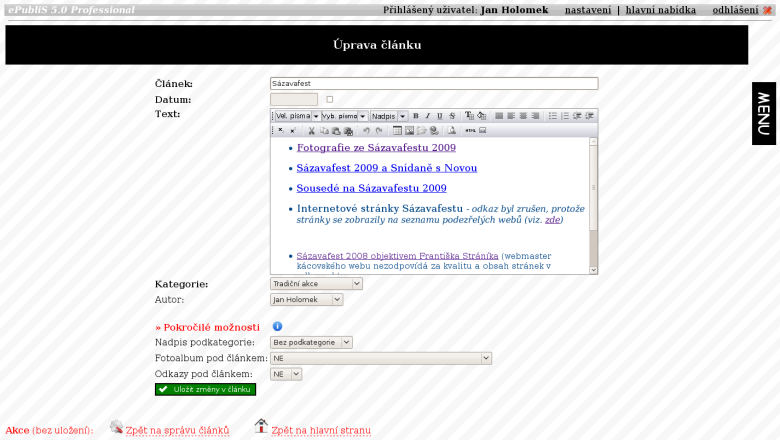Open the text color picker icon
The image size is (780, 440).
click(x=470, y=116)
